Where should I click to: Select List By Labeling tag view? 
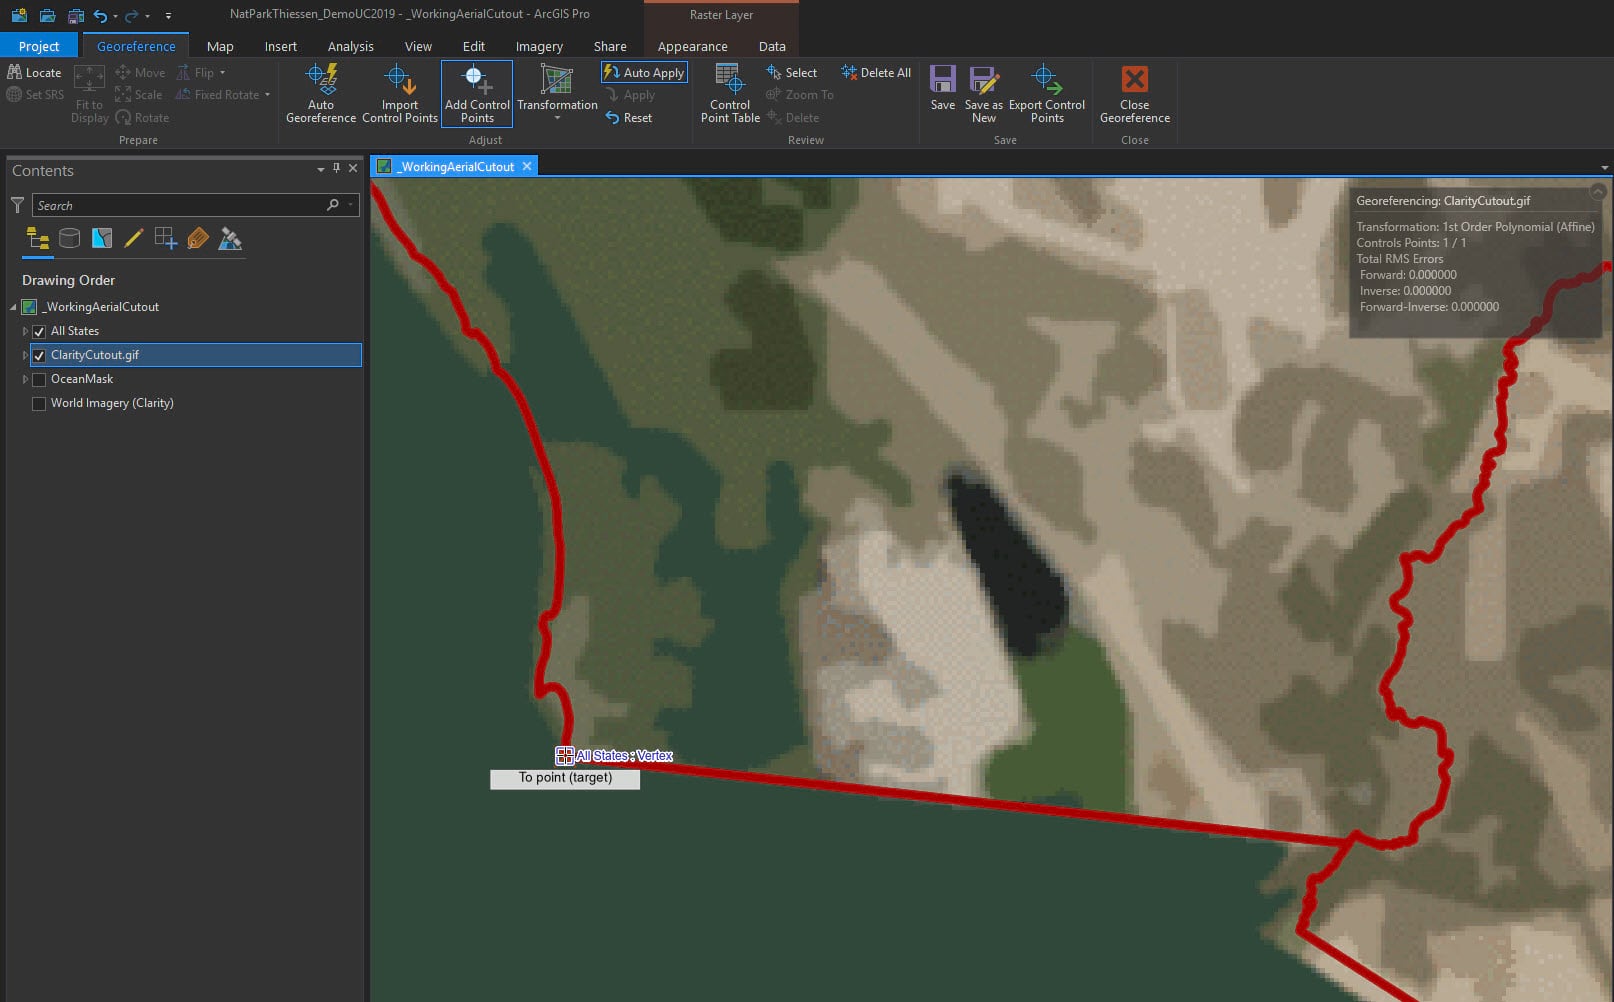pos(198,238)
